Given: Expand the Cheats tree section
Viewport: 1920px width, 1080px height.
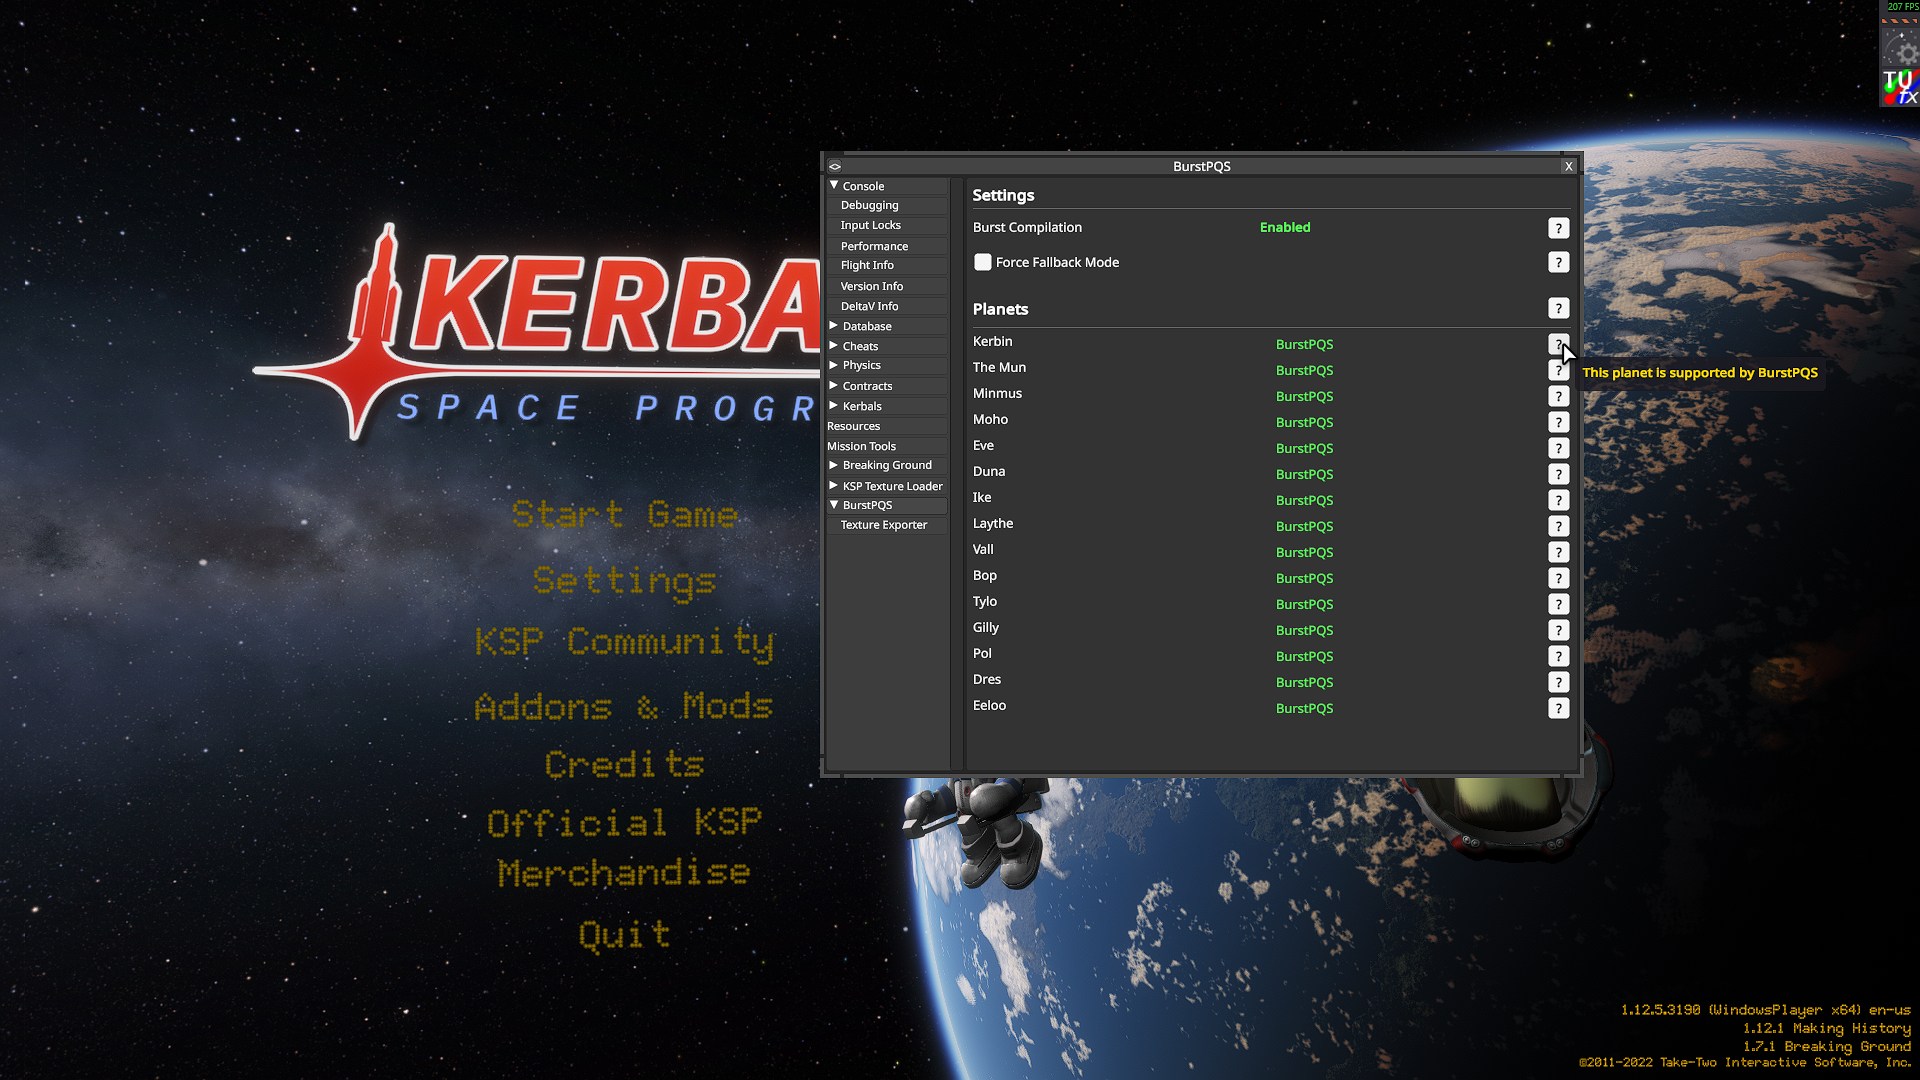Looking at the screenshot, I should point(834,346).
